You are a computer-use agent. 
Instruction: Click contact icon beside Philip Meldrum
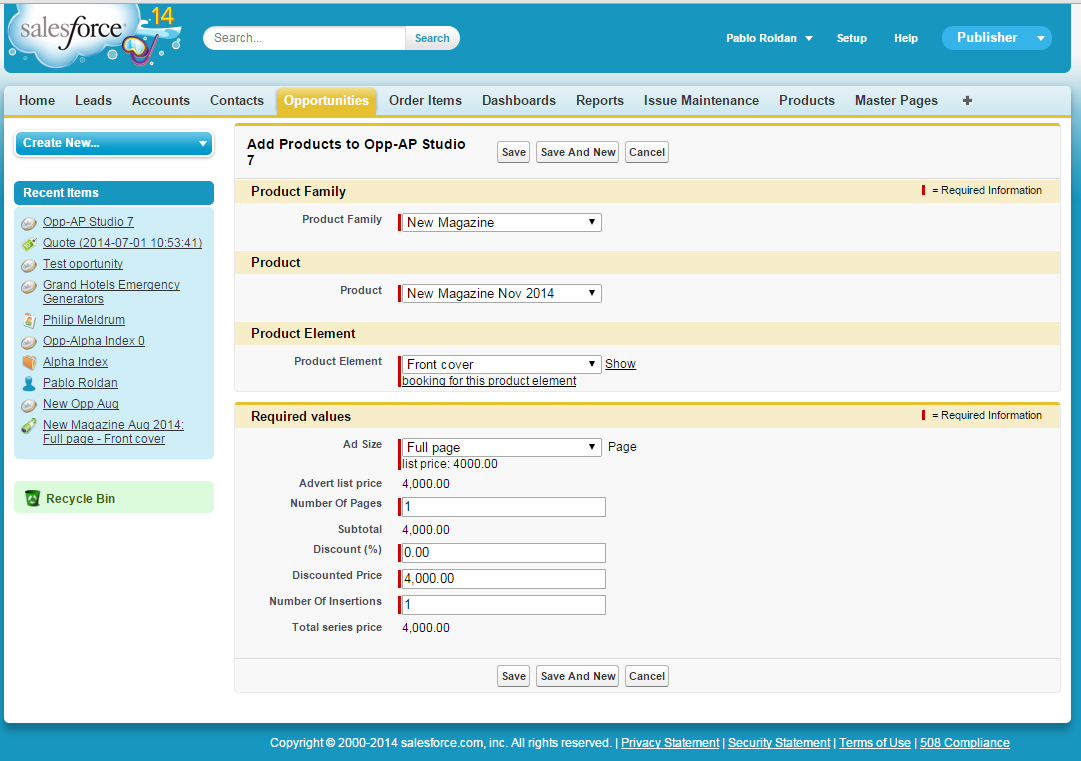28,321
